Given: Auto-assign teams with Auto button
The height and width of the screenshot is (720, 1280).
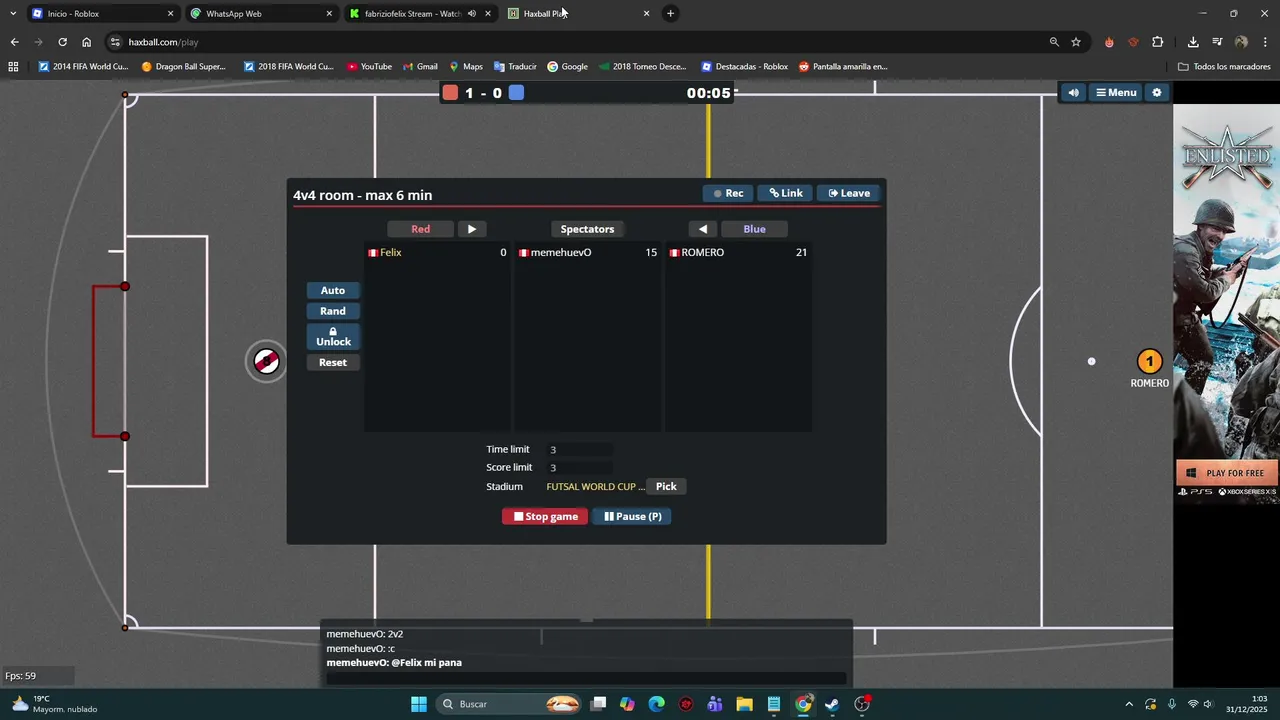Looking at the screenshot, I should coord(333,290).
